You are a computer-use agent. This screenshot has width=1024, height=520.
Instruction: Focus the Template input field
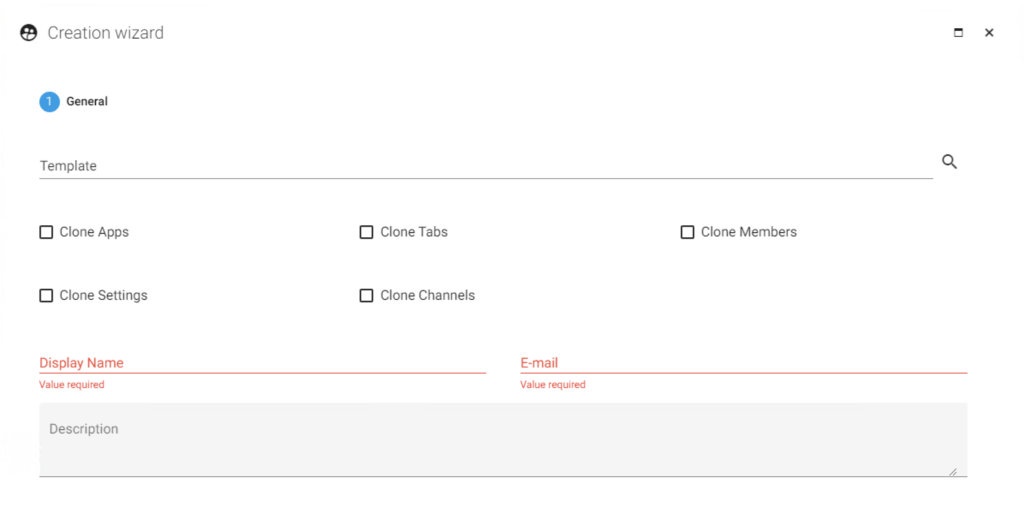(486, 166)
